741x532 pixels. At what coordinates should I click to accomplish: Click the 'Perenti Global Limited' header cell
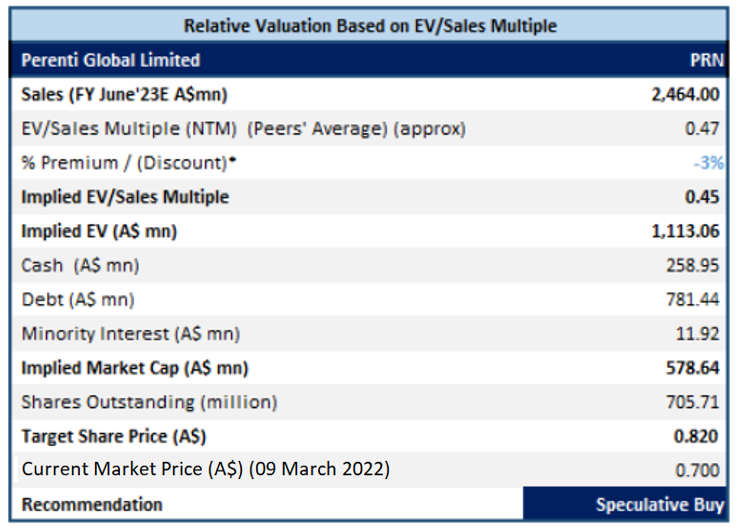(111, 60)
